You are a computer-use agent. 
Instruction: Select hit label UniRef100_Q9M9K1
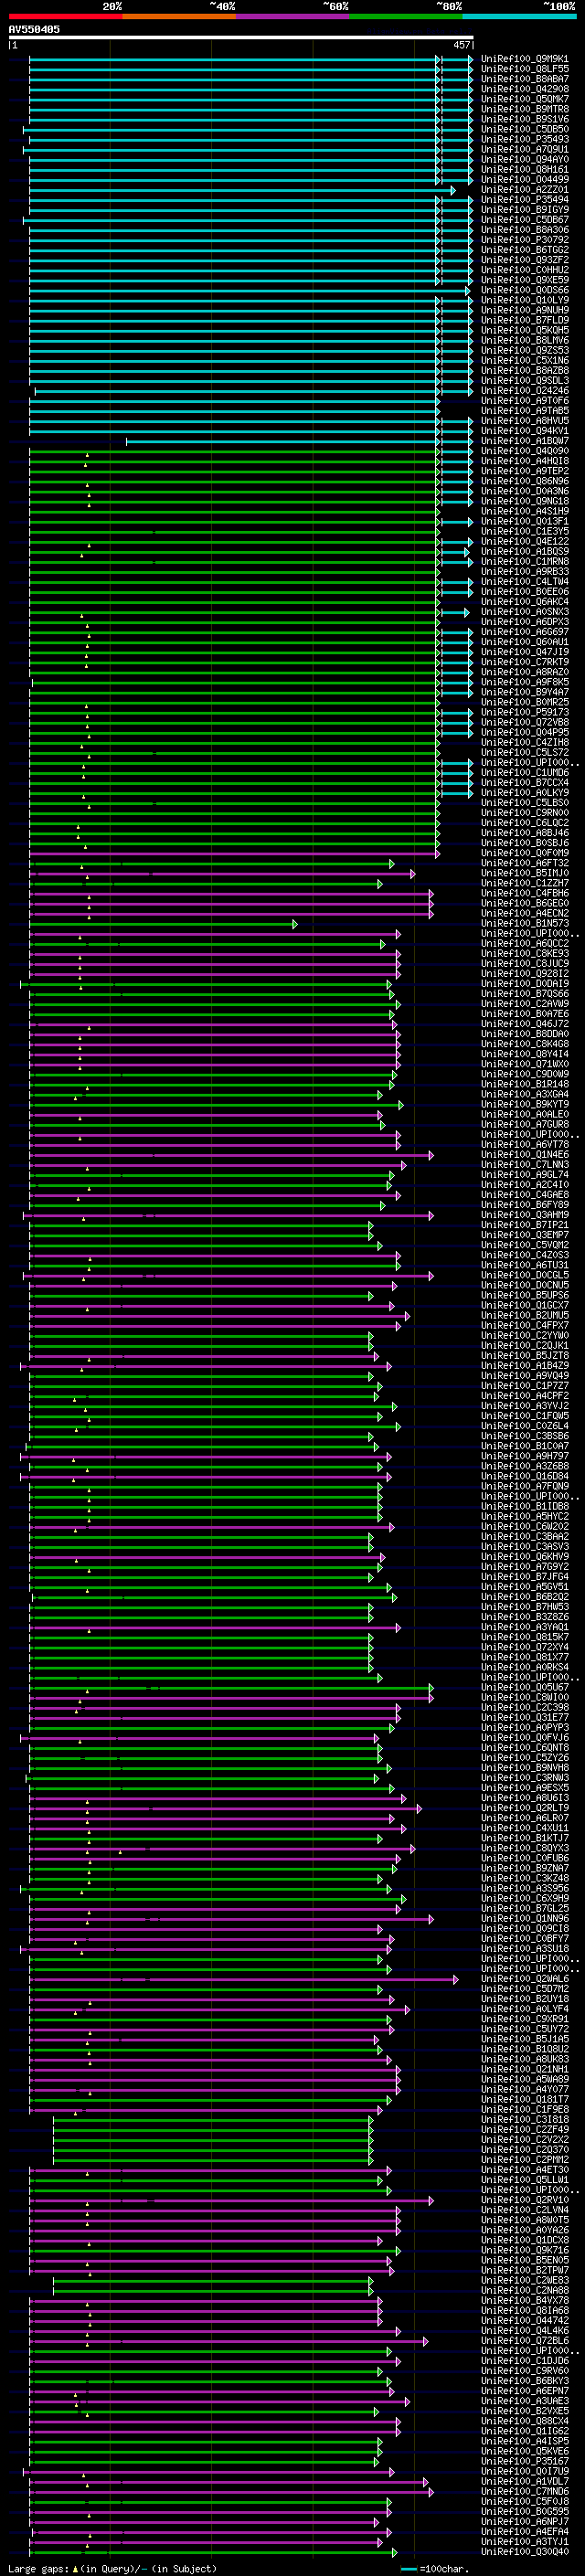point(524,59)
